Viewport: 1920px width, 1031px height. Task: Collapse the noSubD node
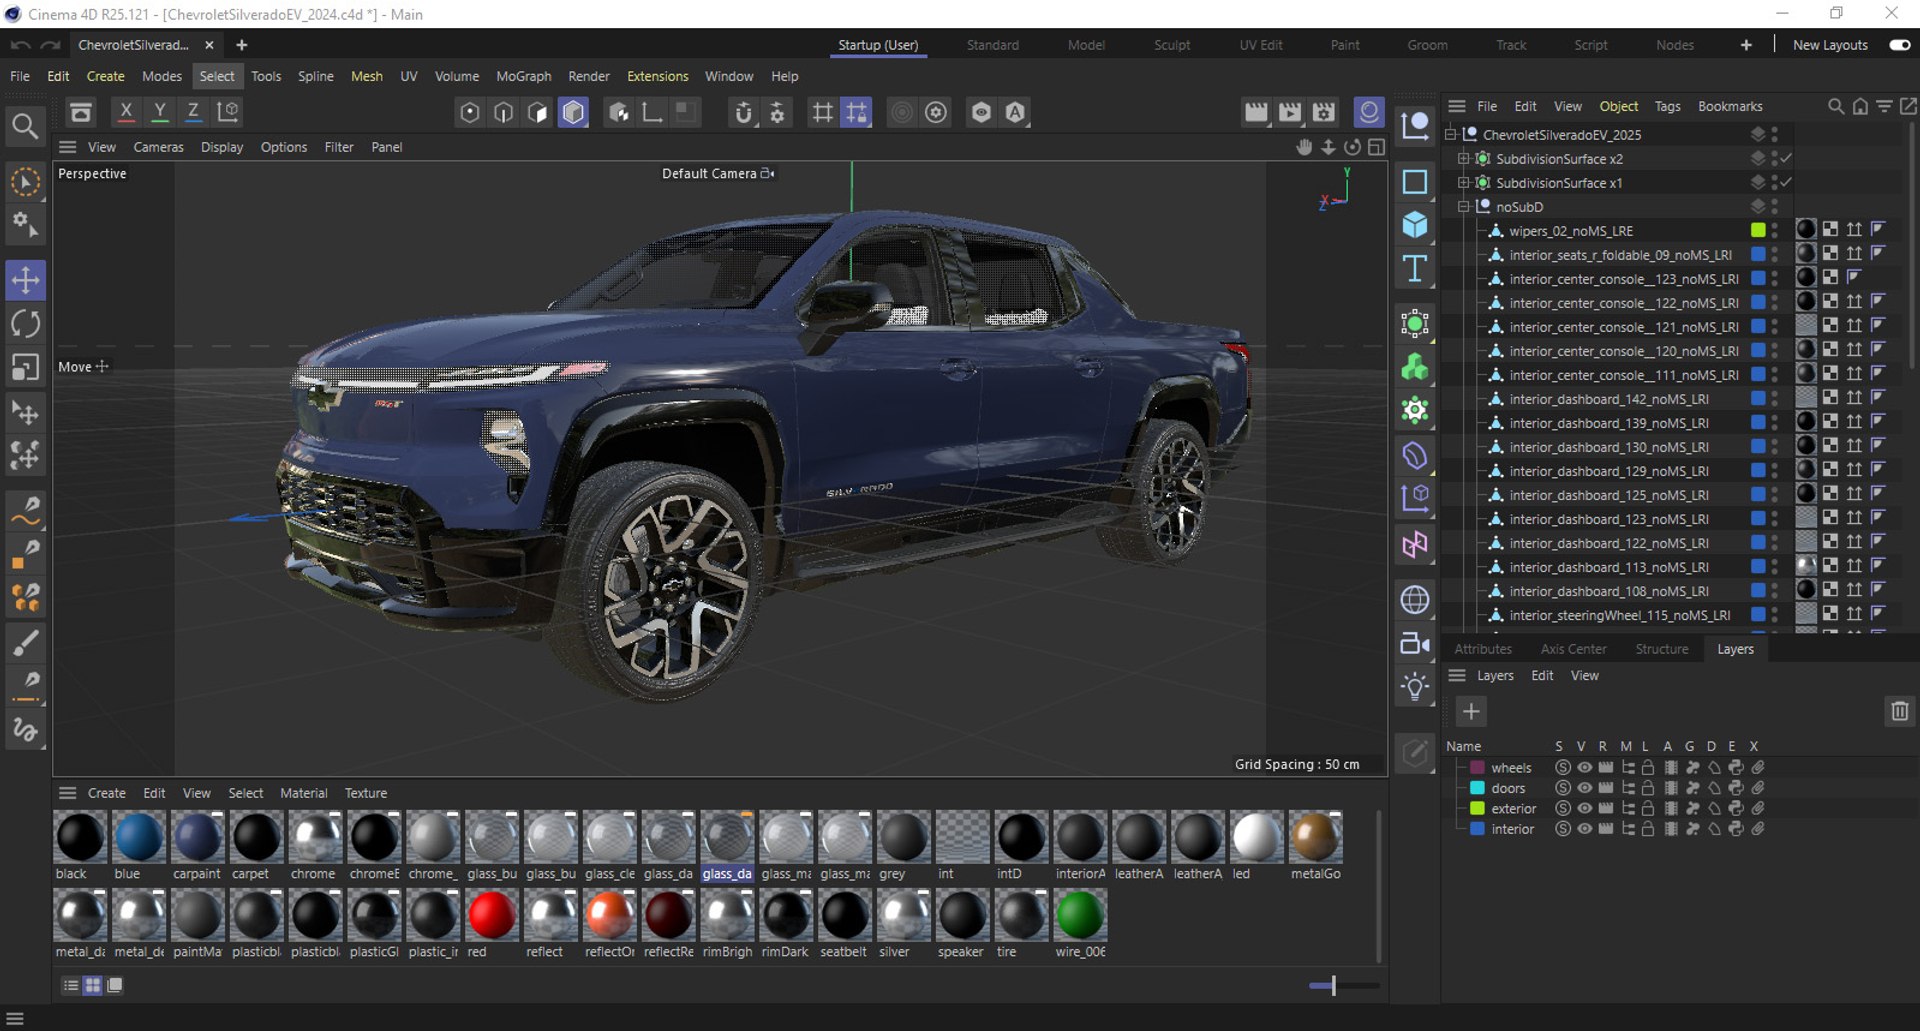click(1464, 206)
